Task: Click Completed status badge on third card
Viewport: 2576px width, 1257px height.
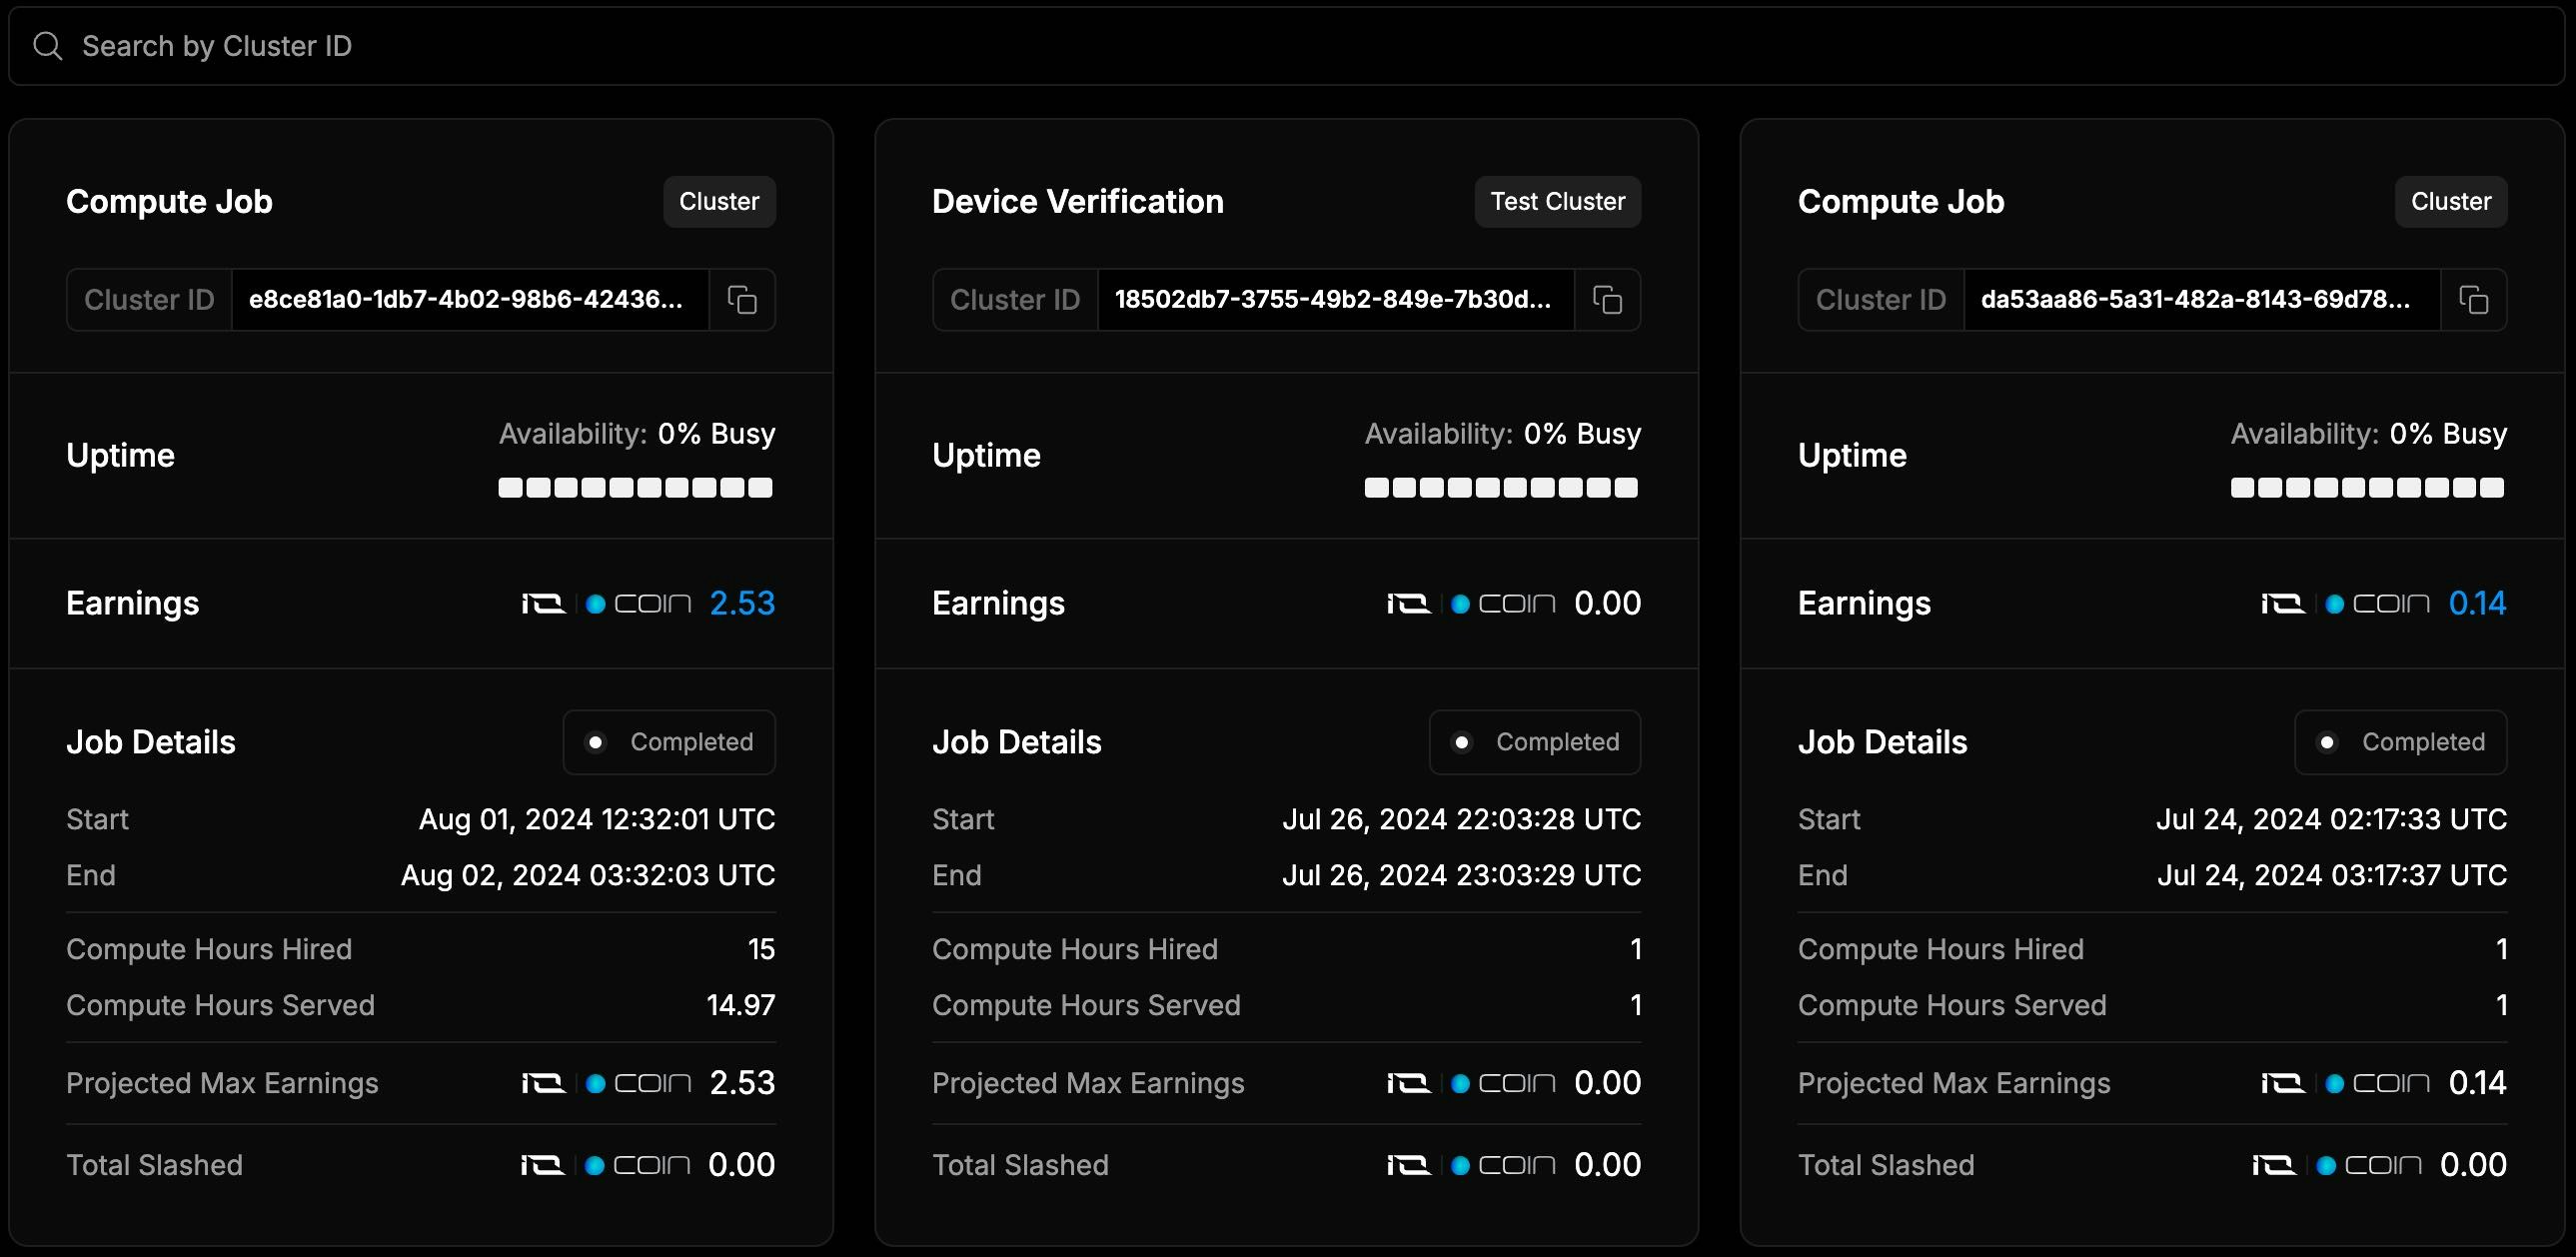Action: coord(2400,742)
